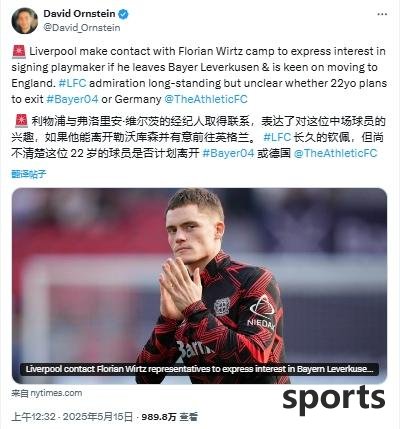
Task: Open David Ornstein's profile avatar
Action: pyautogui.click(x=25, y=21)
